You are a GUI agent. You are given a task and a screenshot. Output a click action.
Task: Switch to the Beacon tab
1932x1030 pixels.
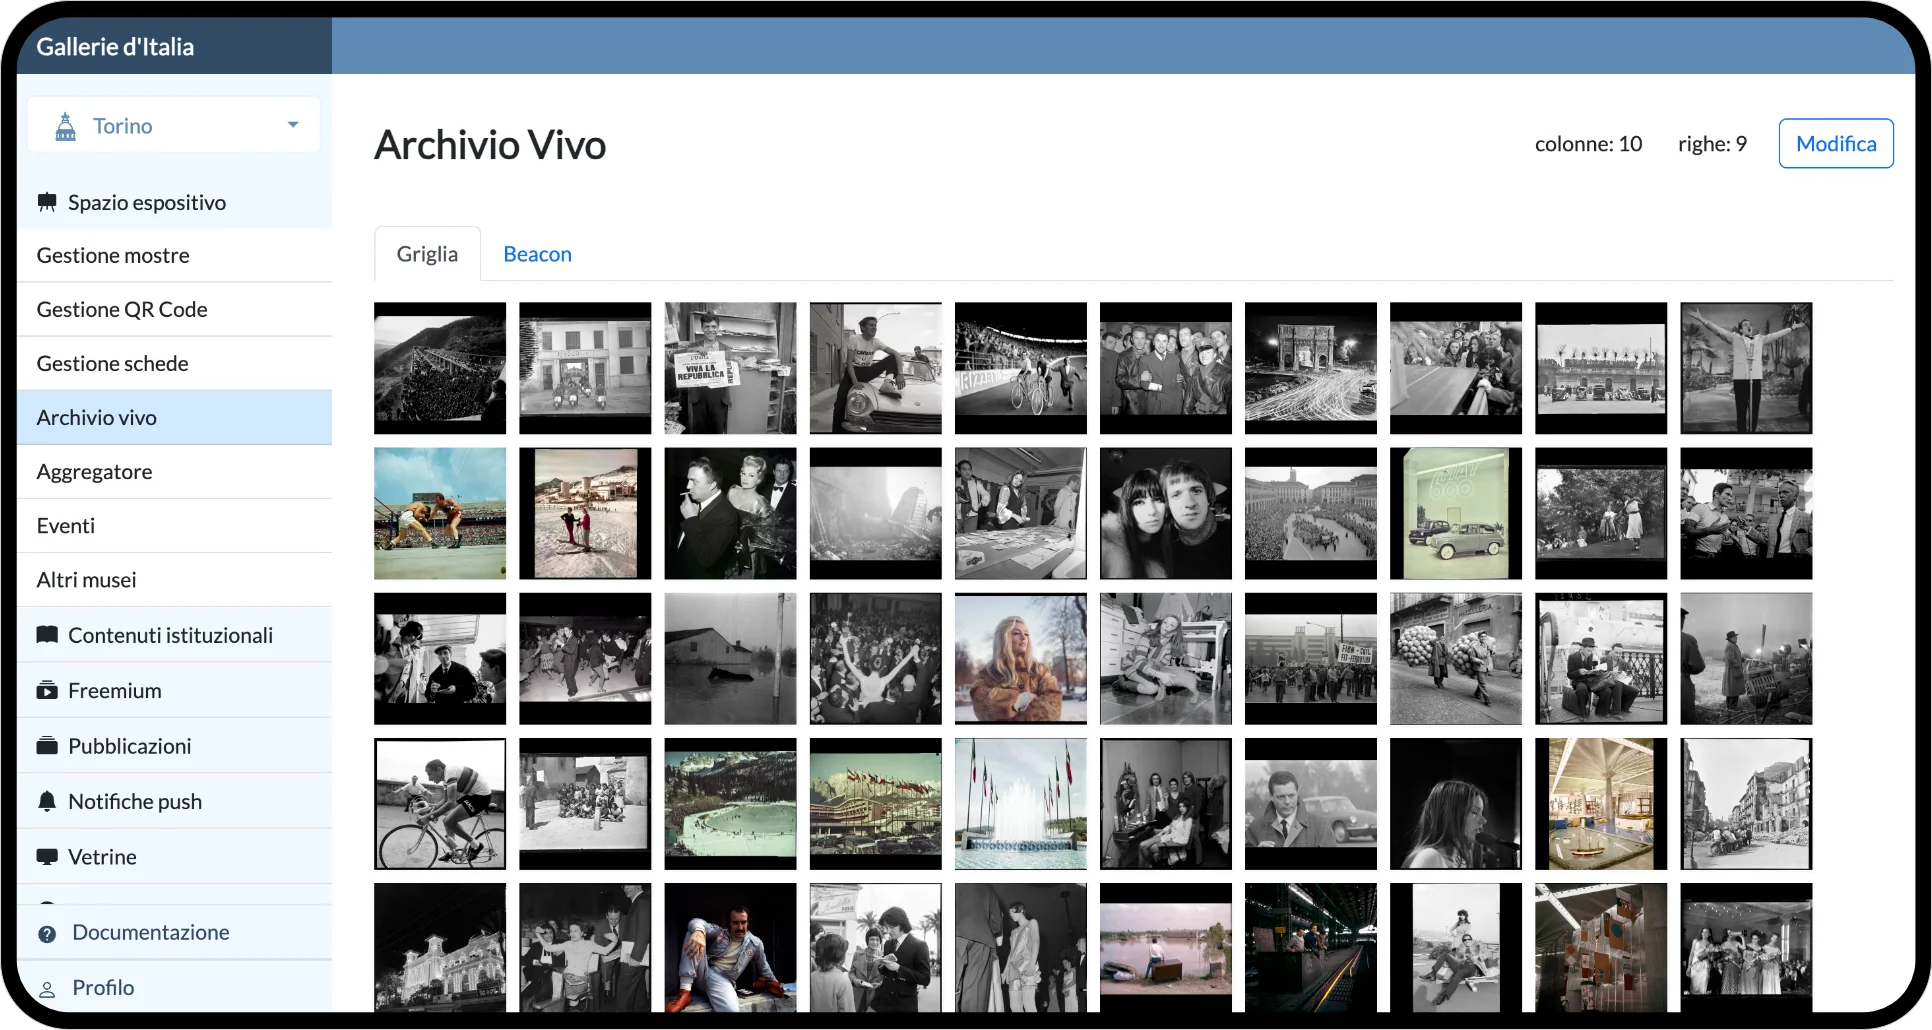click(x=537, y=254)
